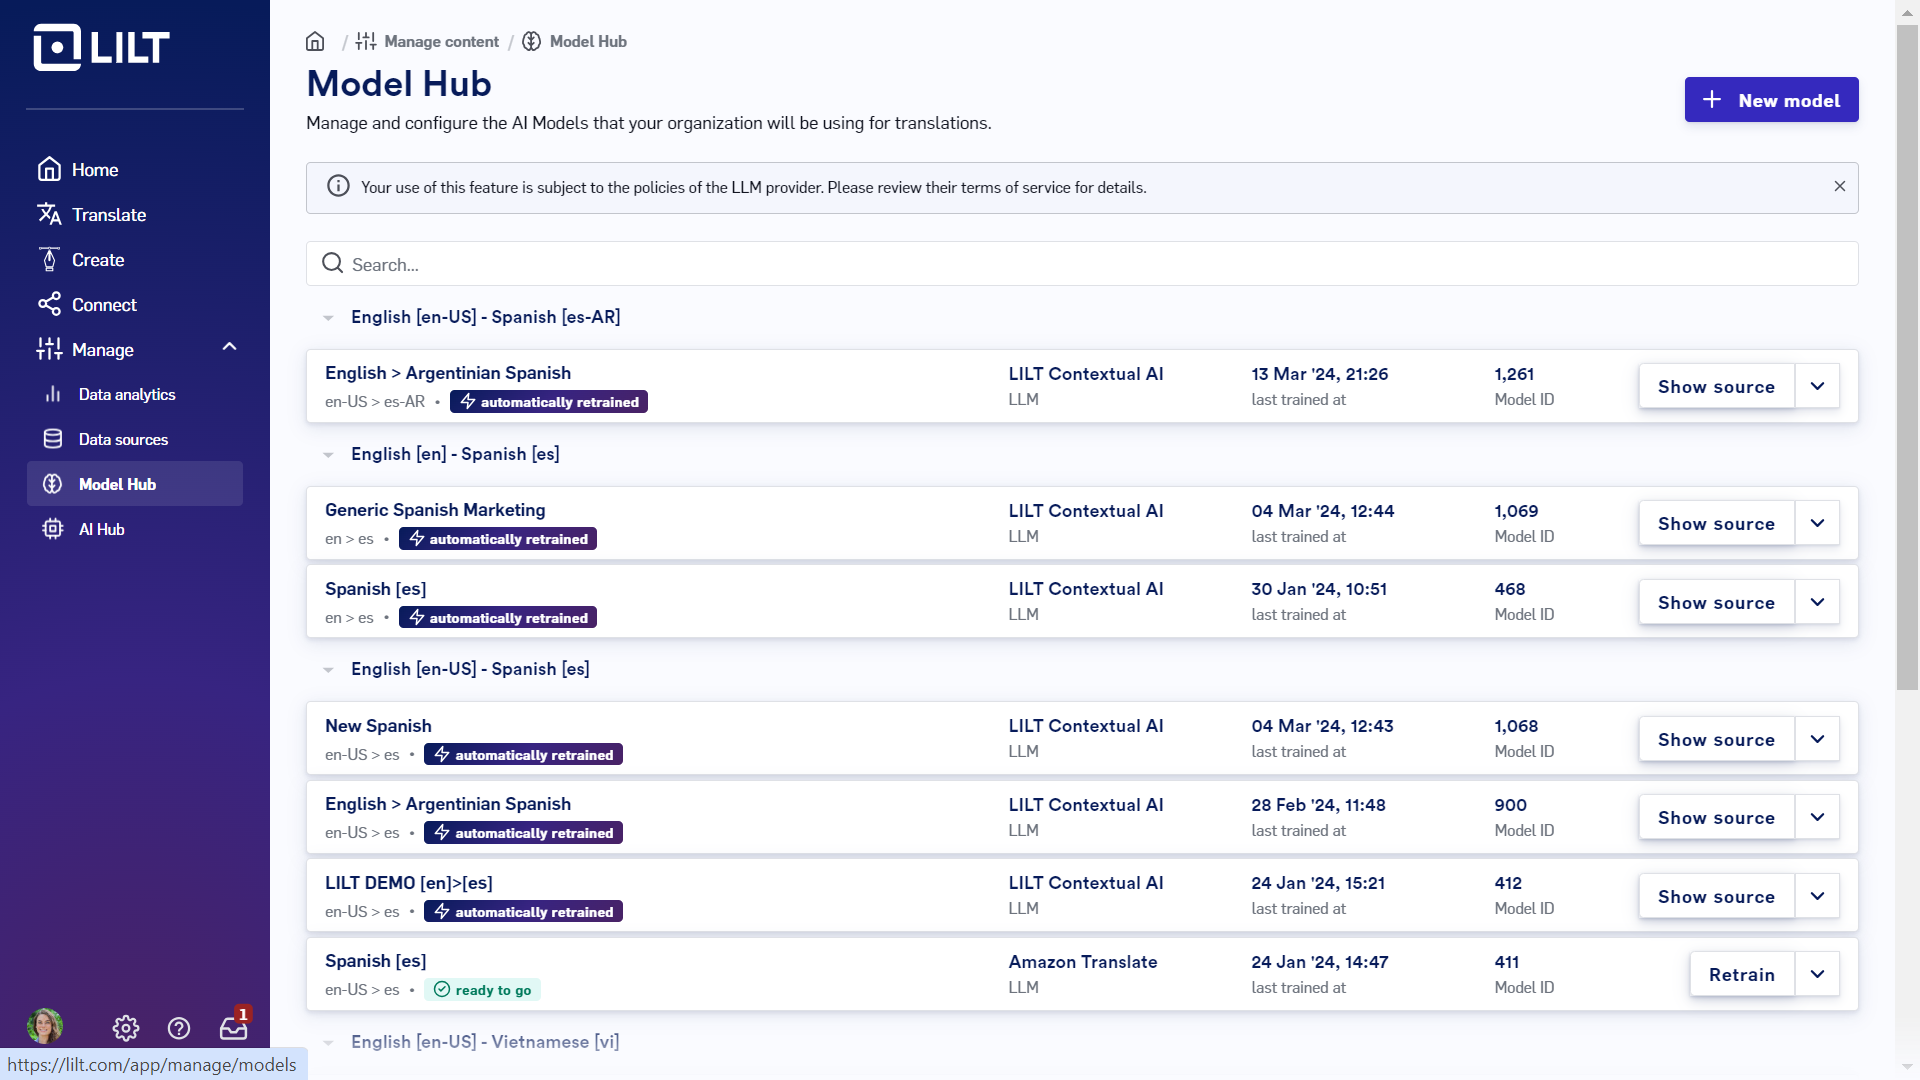Retrain the Amazon Translate Spanish model
Image resolution: width=1920 pixels, height=1080 pixels.
[1742, 974]
